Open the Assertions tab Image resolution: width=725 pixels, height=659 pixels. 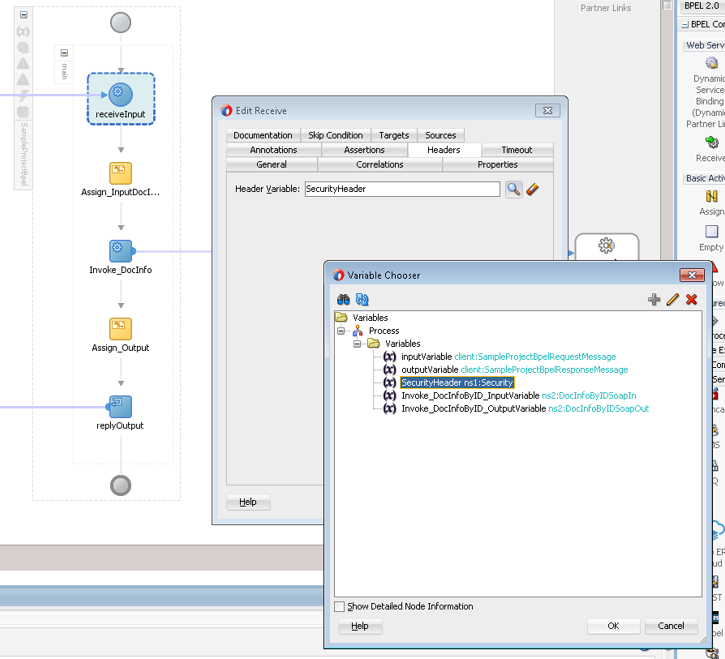[x=364, y=150]
